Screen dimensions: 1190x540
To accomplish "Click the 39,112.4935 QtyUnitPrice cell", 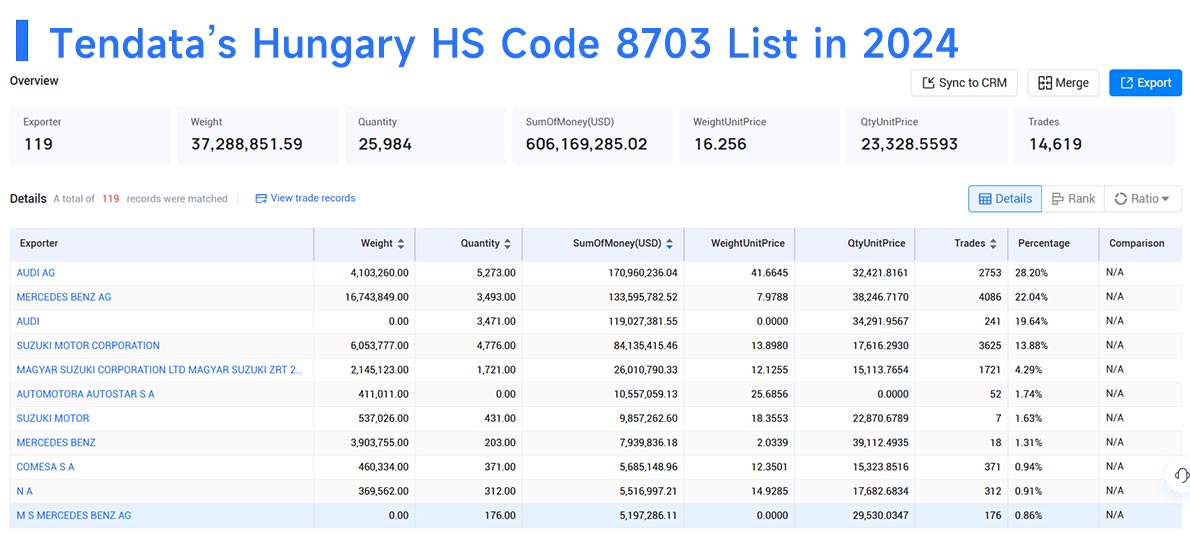I will pyautogui.click(x=877, y=443).
